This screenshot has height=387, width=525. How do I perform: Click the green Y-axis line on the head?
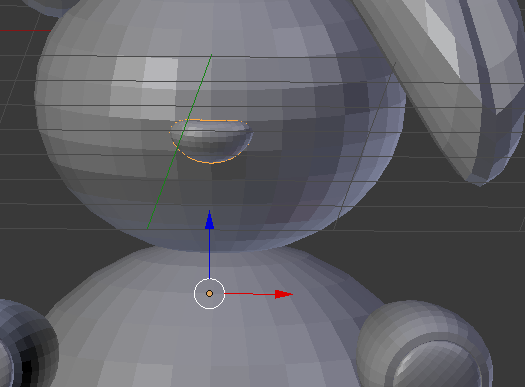click(x=179, y=142)
